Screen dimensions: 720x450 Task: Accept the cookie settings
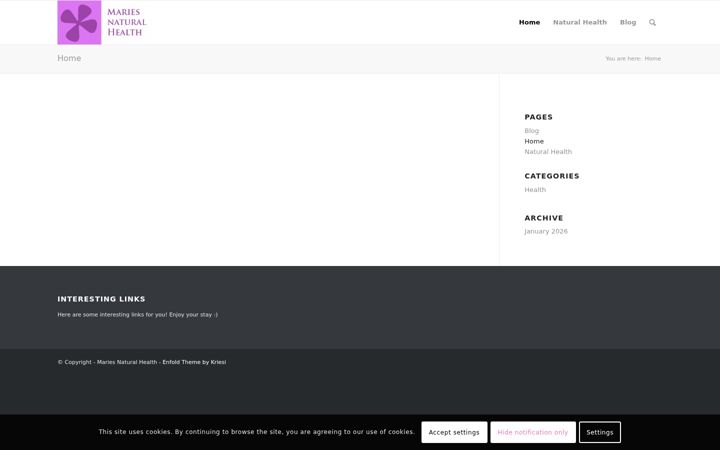[454, 432]
